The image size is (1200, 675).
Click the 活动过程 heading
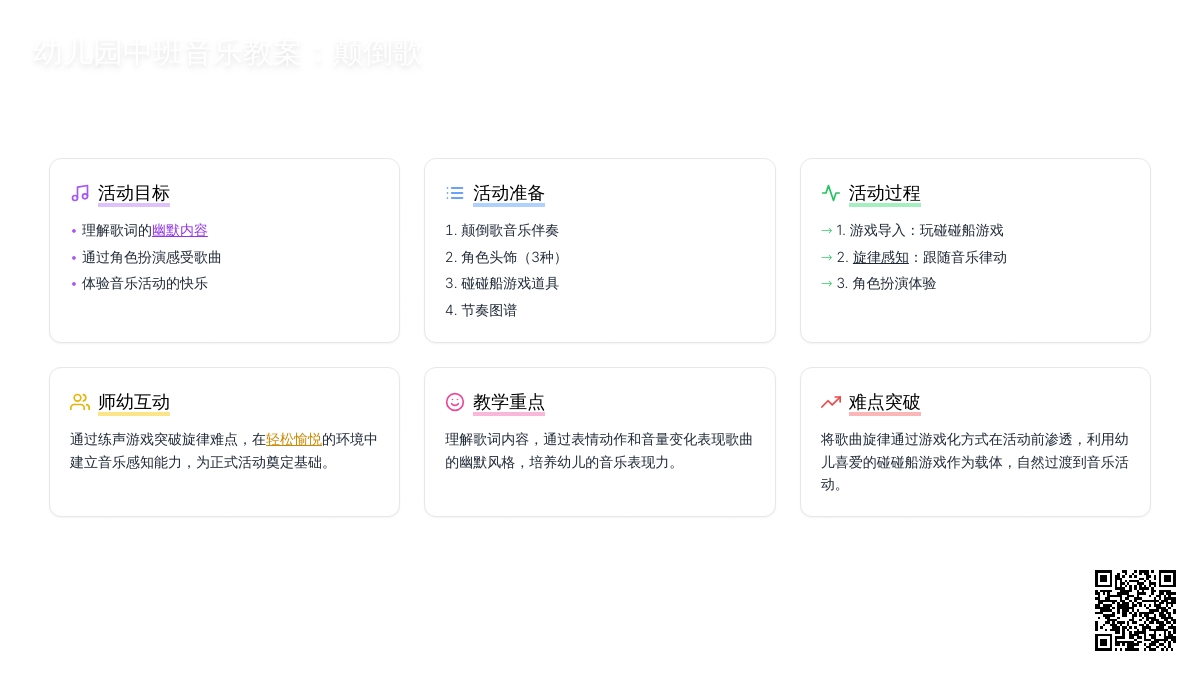[885, 193]
